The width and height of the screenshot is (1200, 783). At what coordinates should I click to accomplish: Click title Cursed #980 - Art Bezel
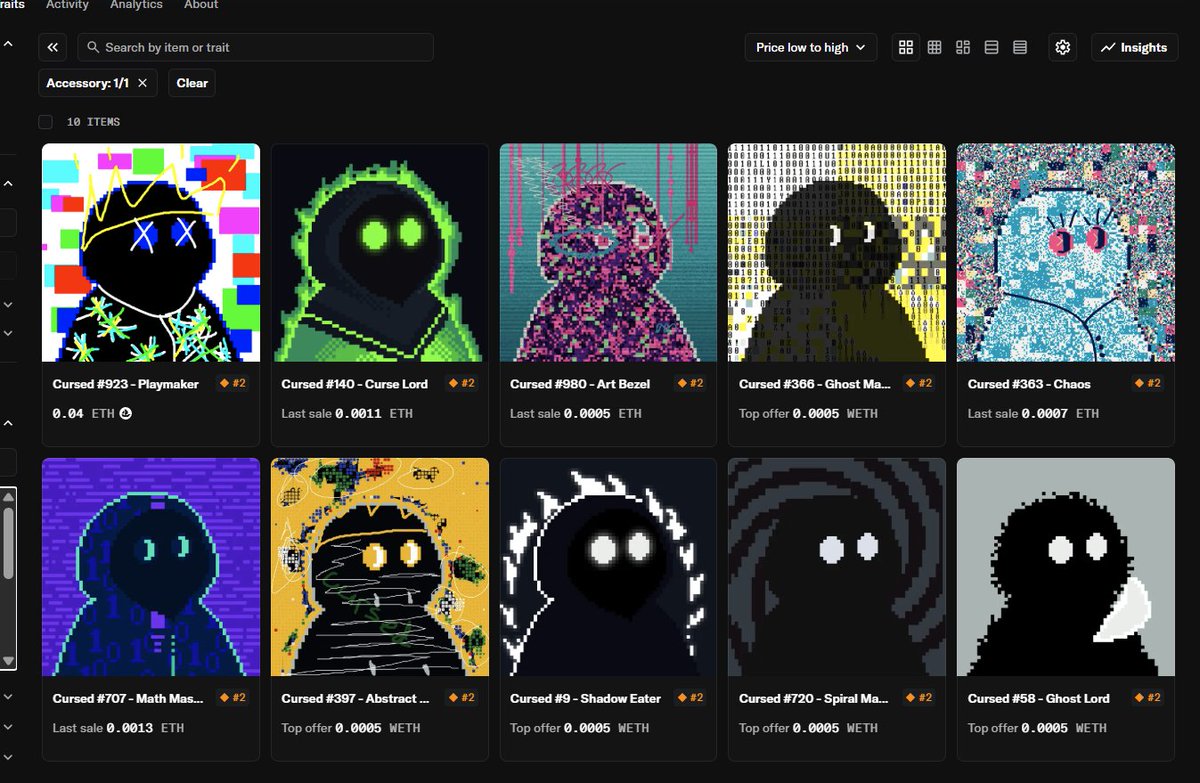click(x=580, y=384)
